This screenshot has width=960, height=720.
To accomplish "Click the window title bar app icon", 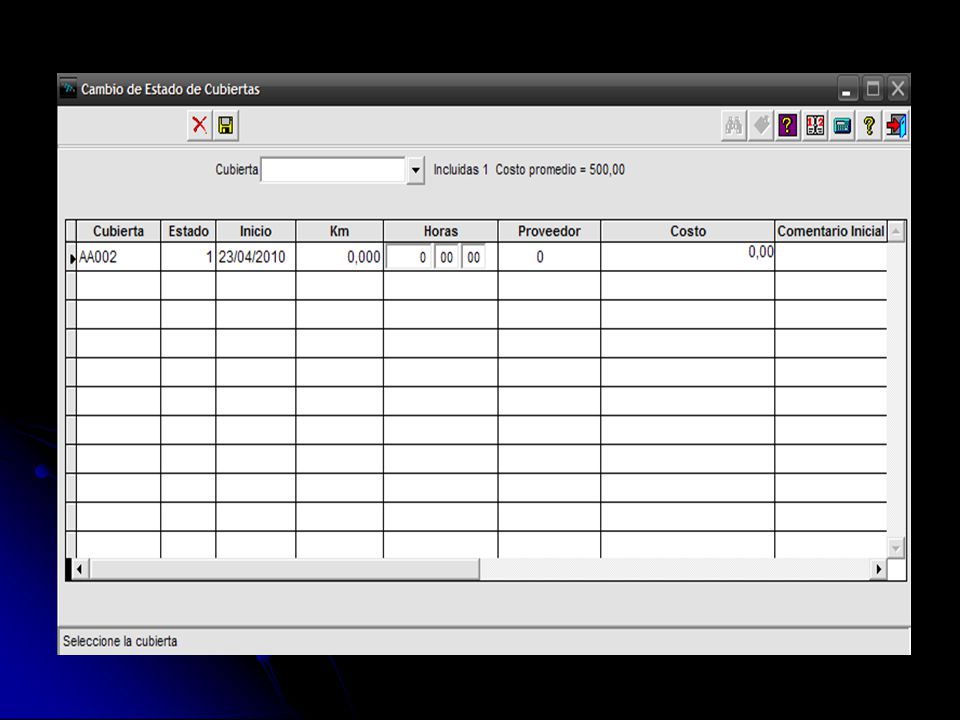I will pyautogui.click(x=69, y=89).
